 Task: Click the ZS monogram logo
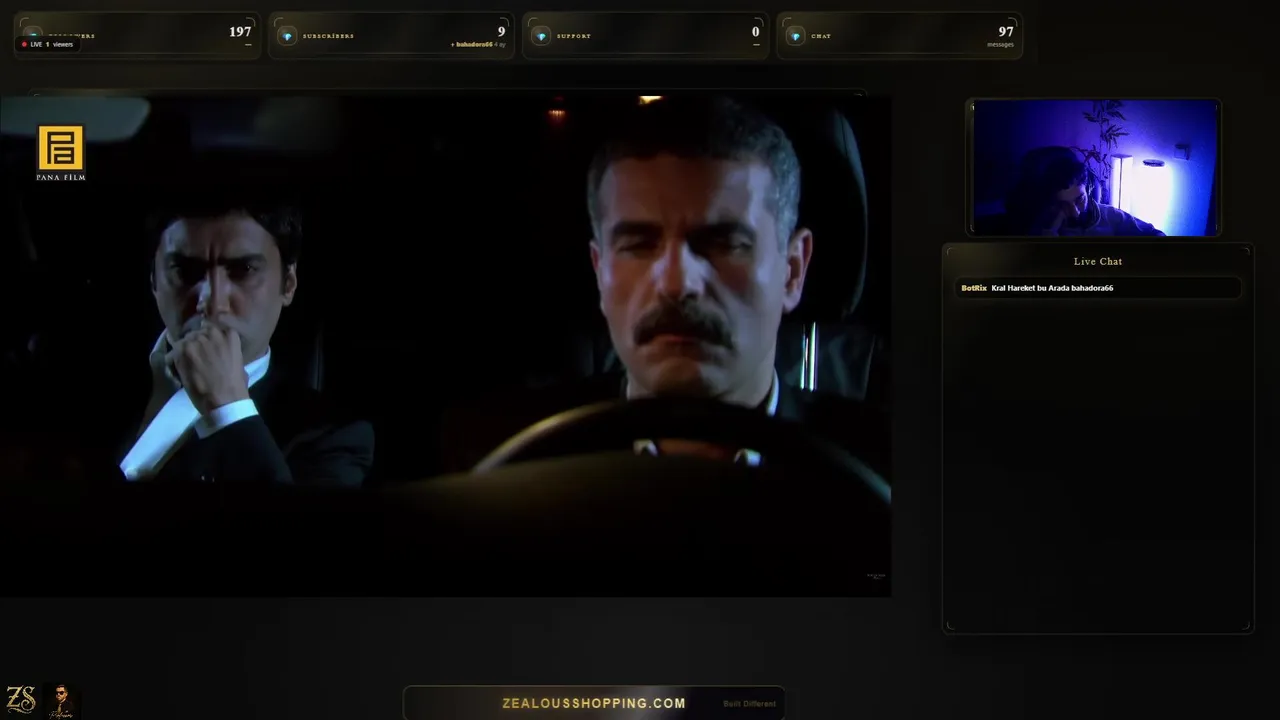tap(21, 699)
